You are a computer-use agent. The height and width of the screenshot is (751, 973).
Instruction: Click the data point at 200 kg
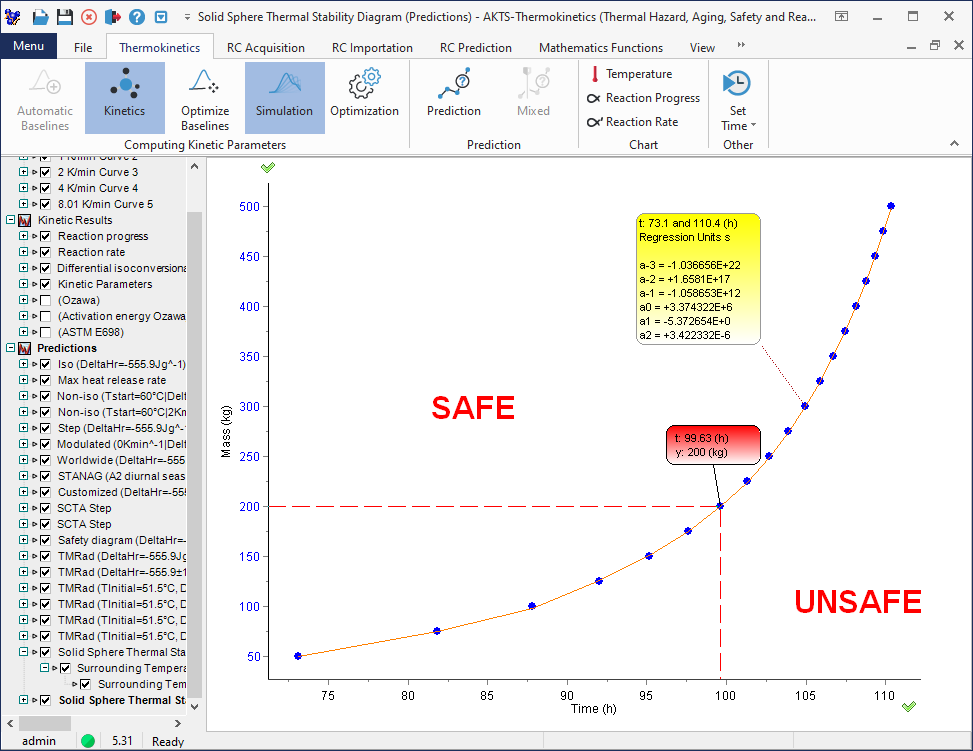pyautogui.click(x=720, y=506)
